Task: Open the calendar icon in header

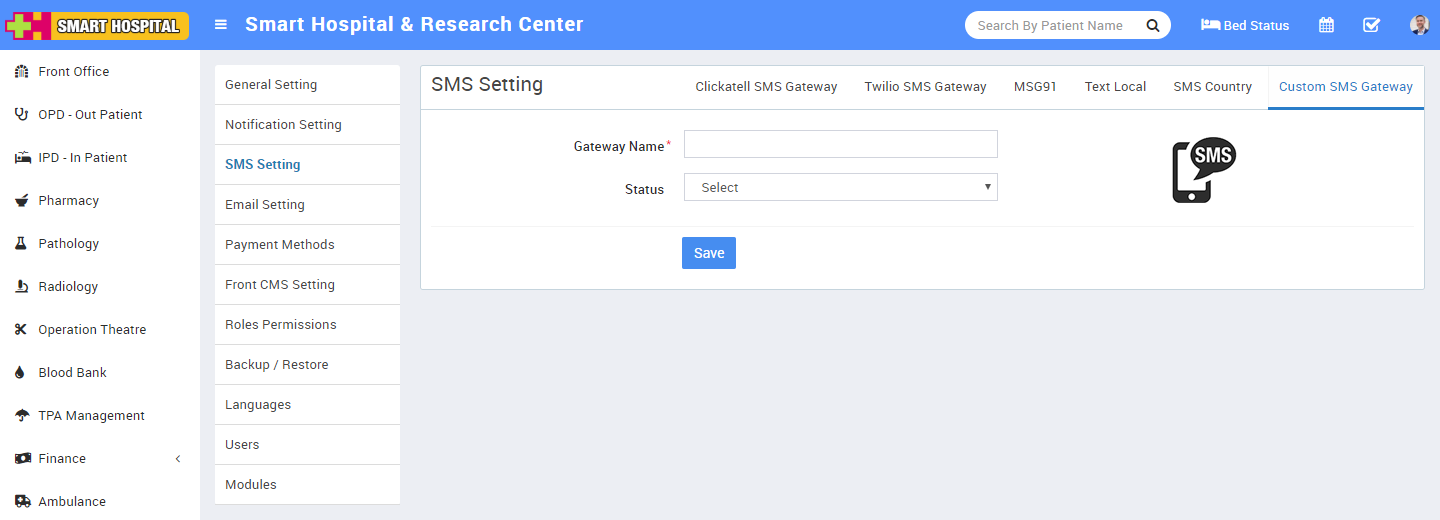Action: click(1326, 25)
